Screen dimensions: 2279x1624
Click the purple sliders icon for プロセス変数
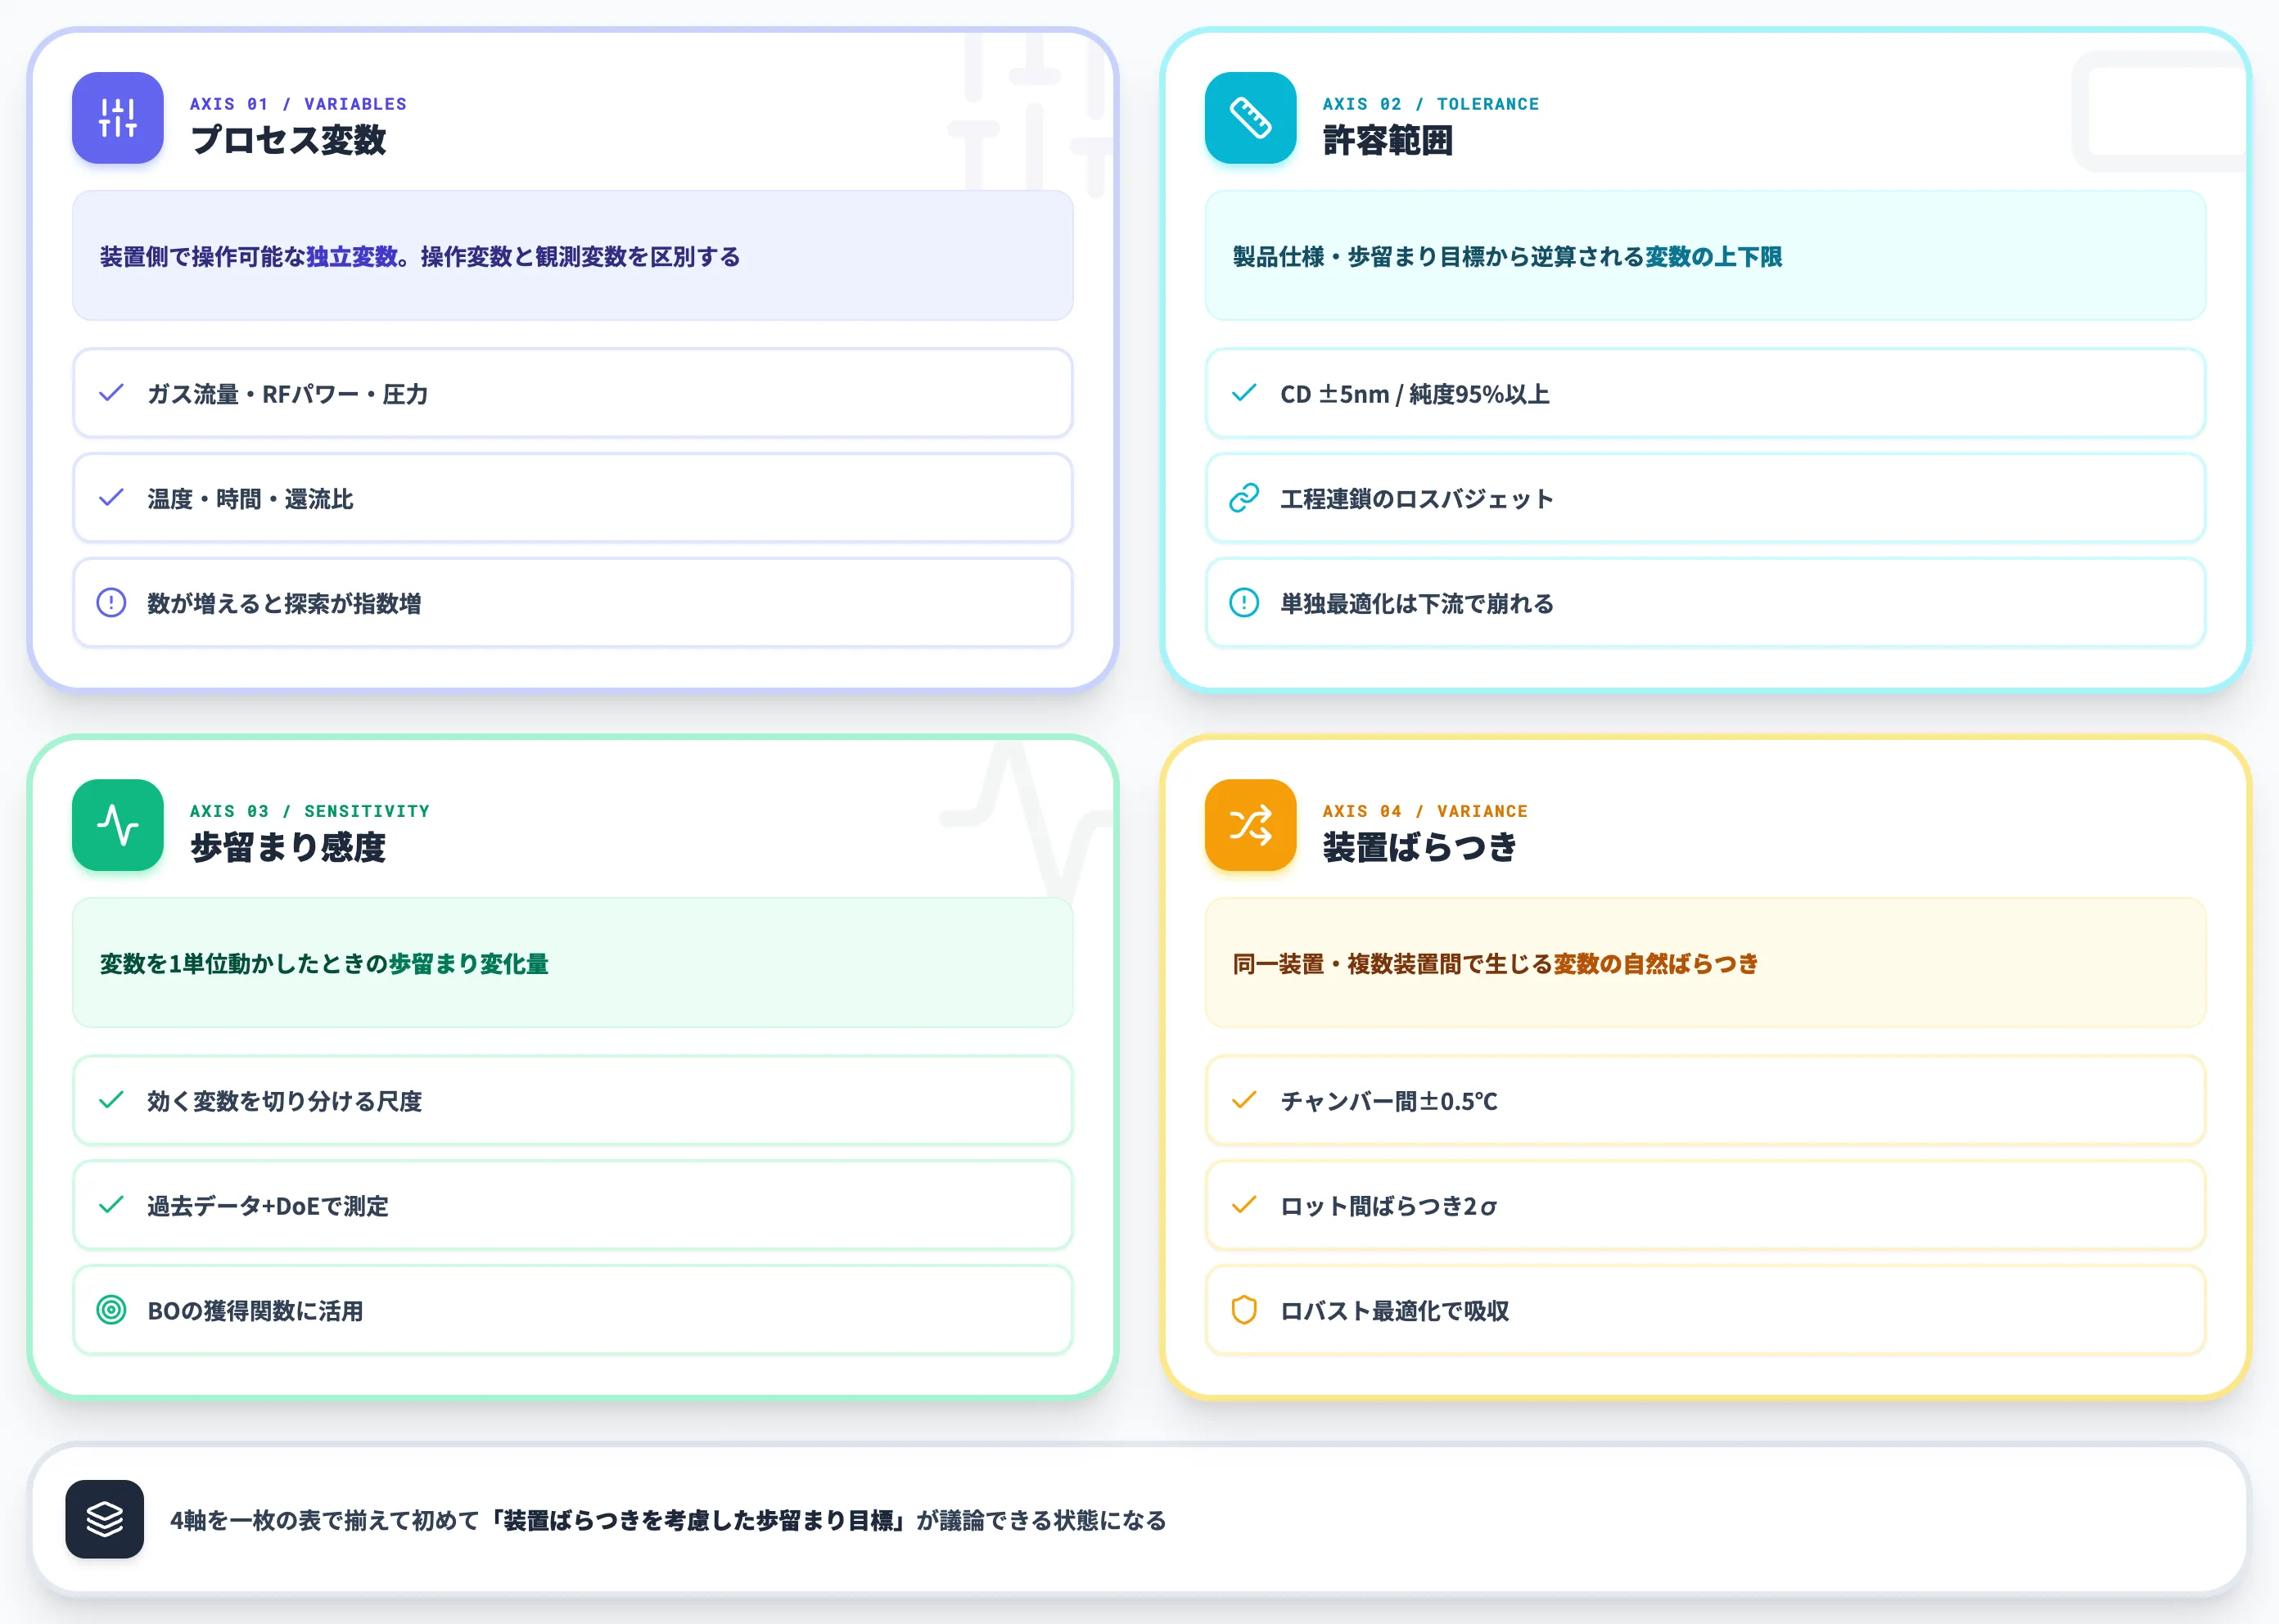118,118
